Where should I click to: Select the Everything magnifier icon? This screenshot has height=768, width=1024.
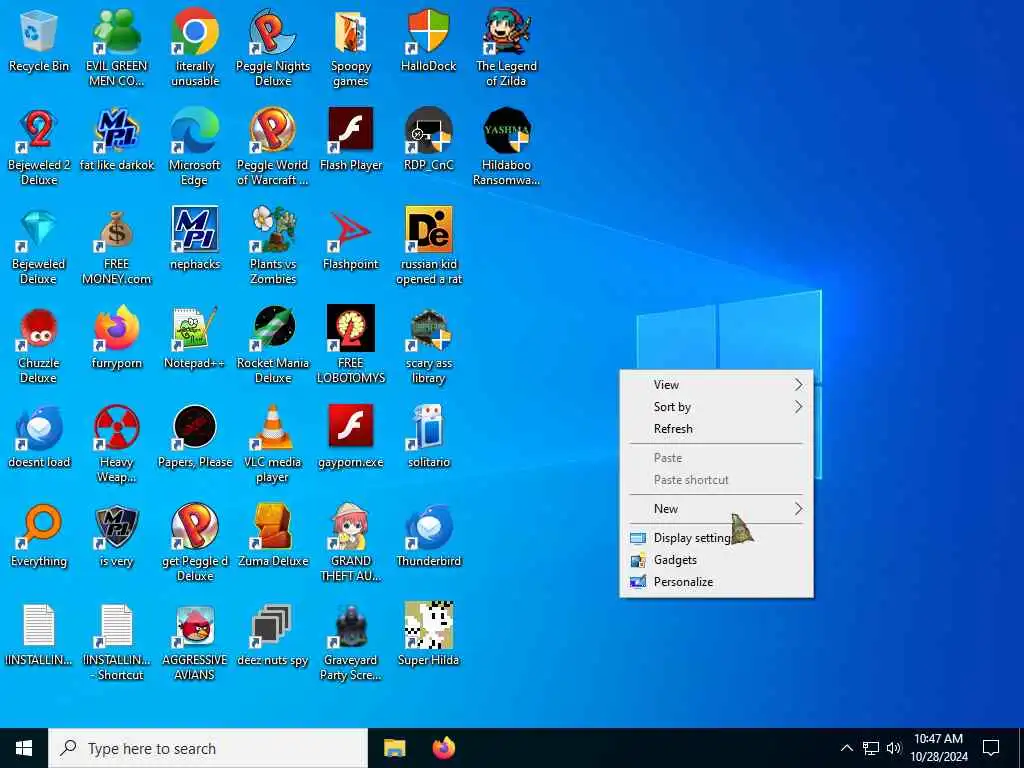(39, 536)
